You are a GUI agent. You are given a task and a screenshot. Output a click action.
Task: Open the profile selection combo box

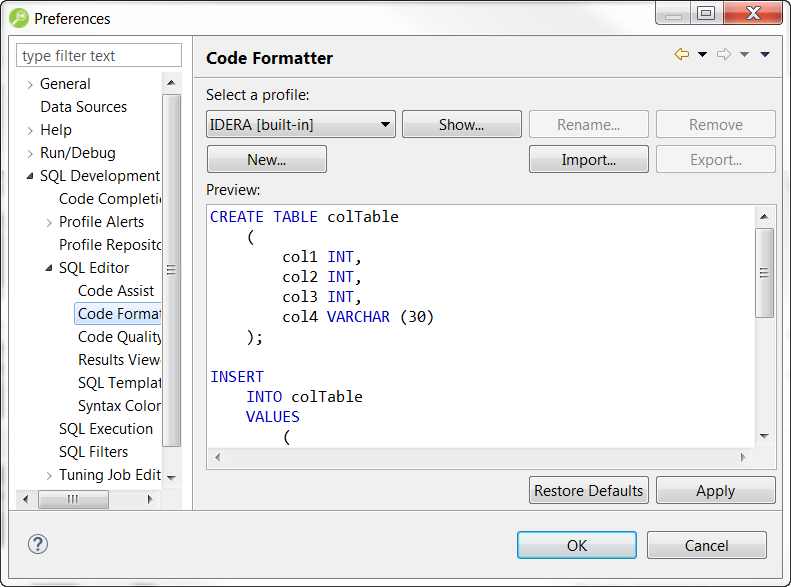pos(301,125)
